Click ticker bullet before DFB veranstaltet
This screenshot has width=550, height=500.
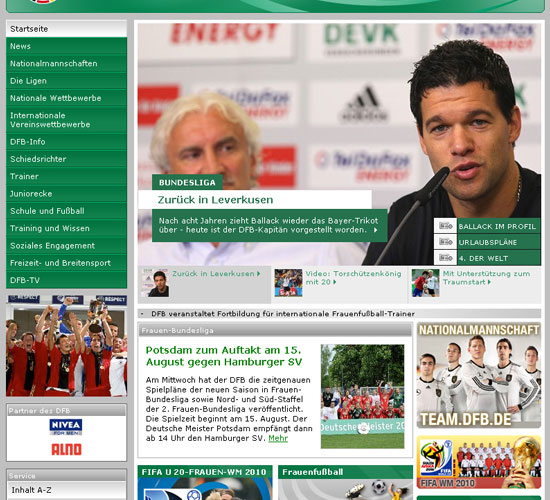coord(142,314)
